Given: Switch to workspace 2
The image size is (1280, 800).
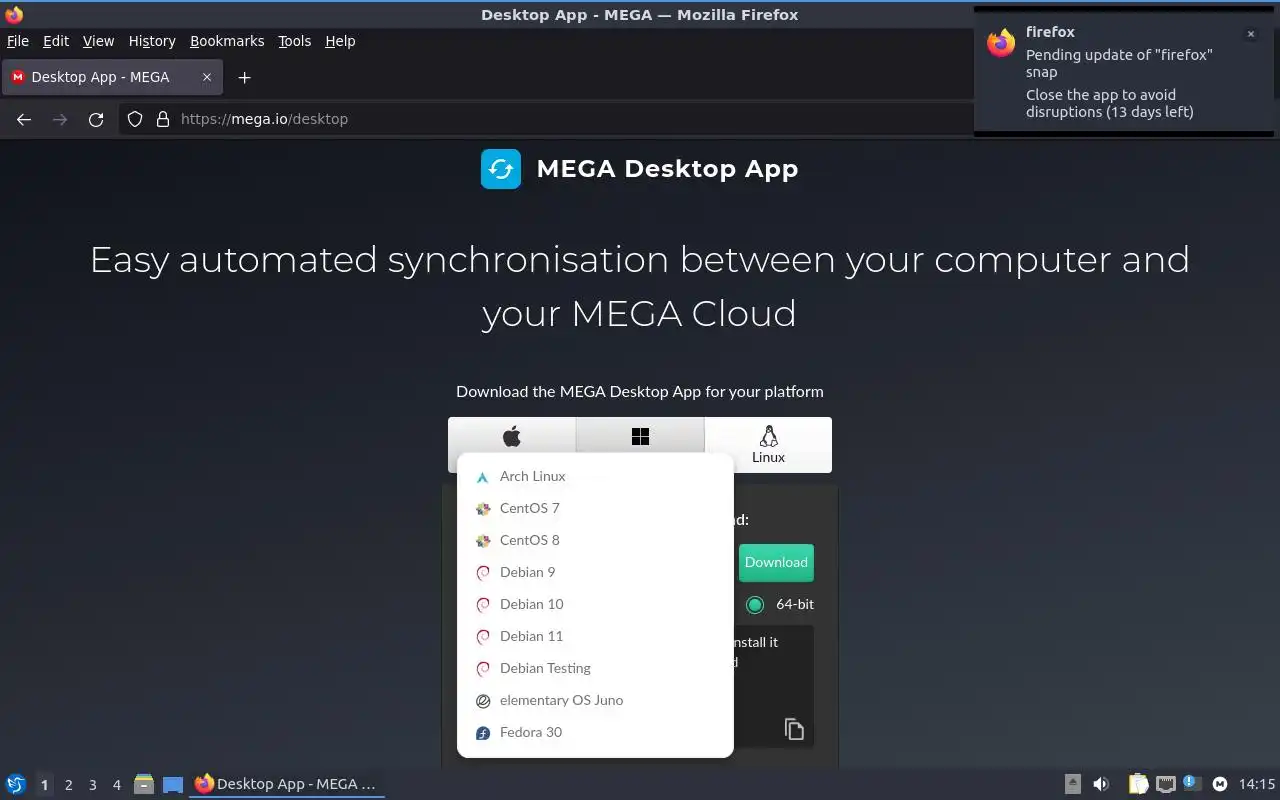Looking at the screenshot, I should coord(68,785).
